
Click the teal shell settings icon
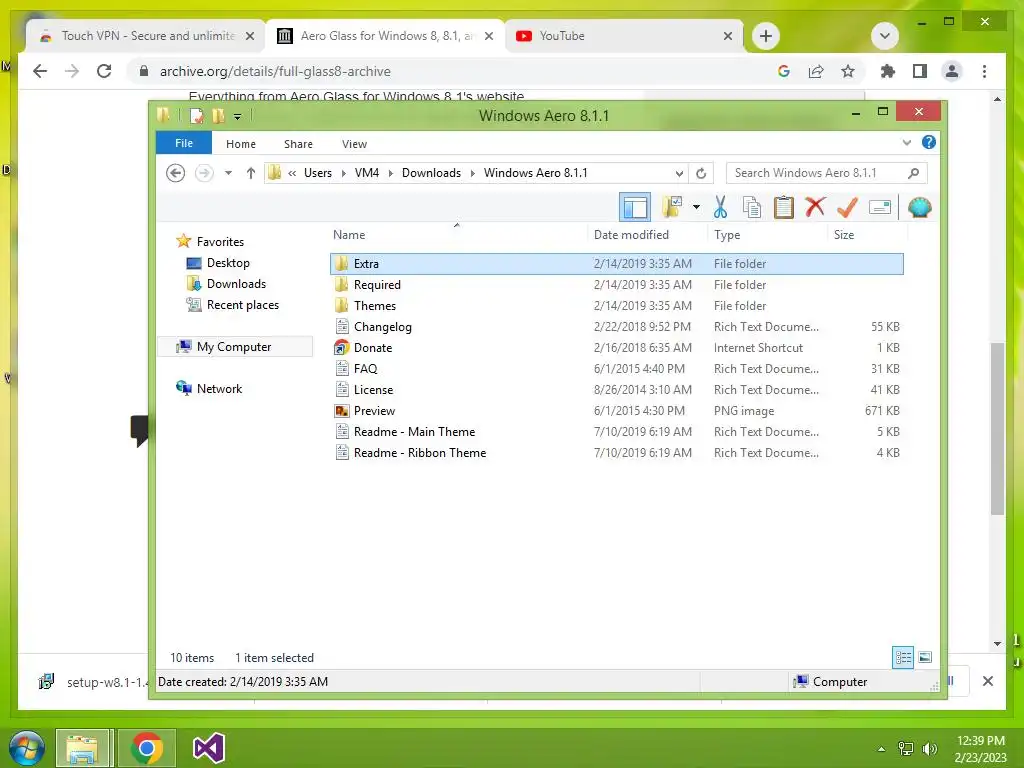pyautogui.click(x=920, y=208)
